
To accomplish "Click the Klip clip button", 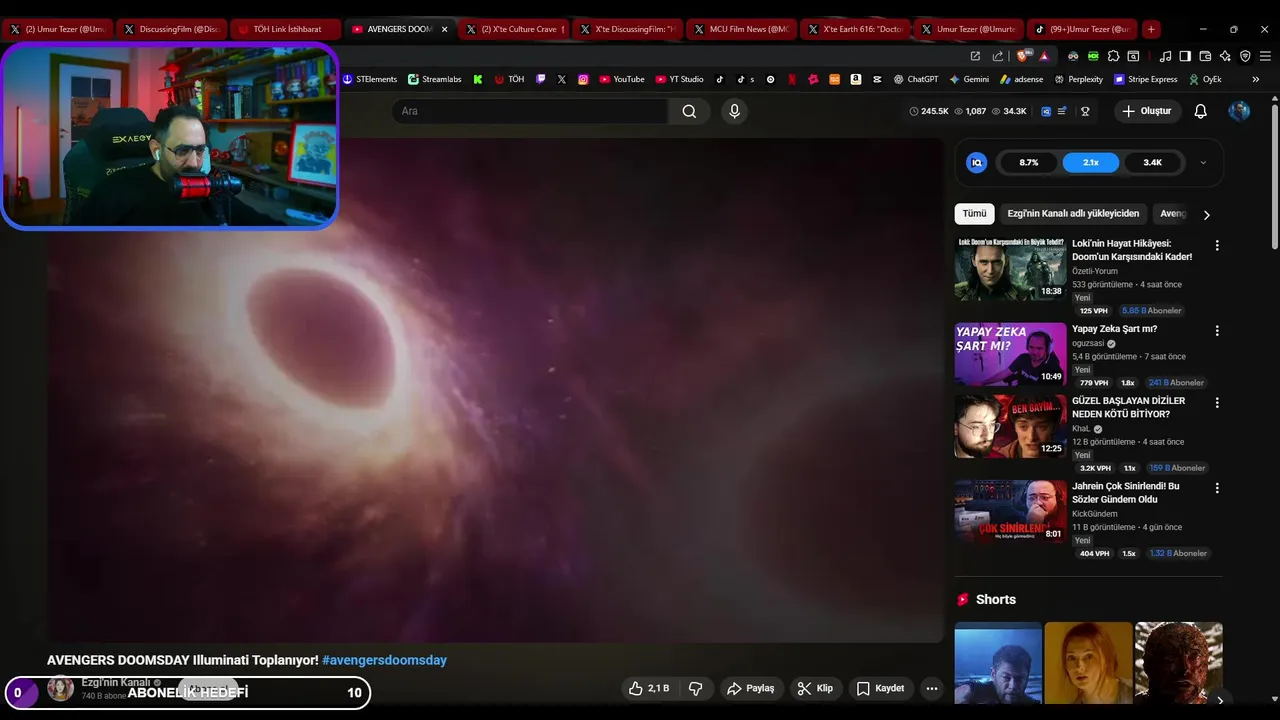I will coord(815,688).
